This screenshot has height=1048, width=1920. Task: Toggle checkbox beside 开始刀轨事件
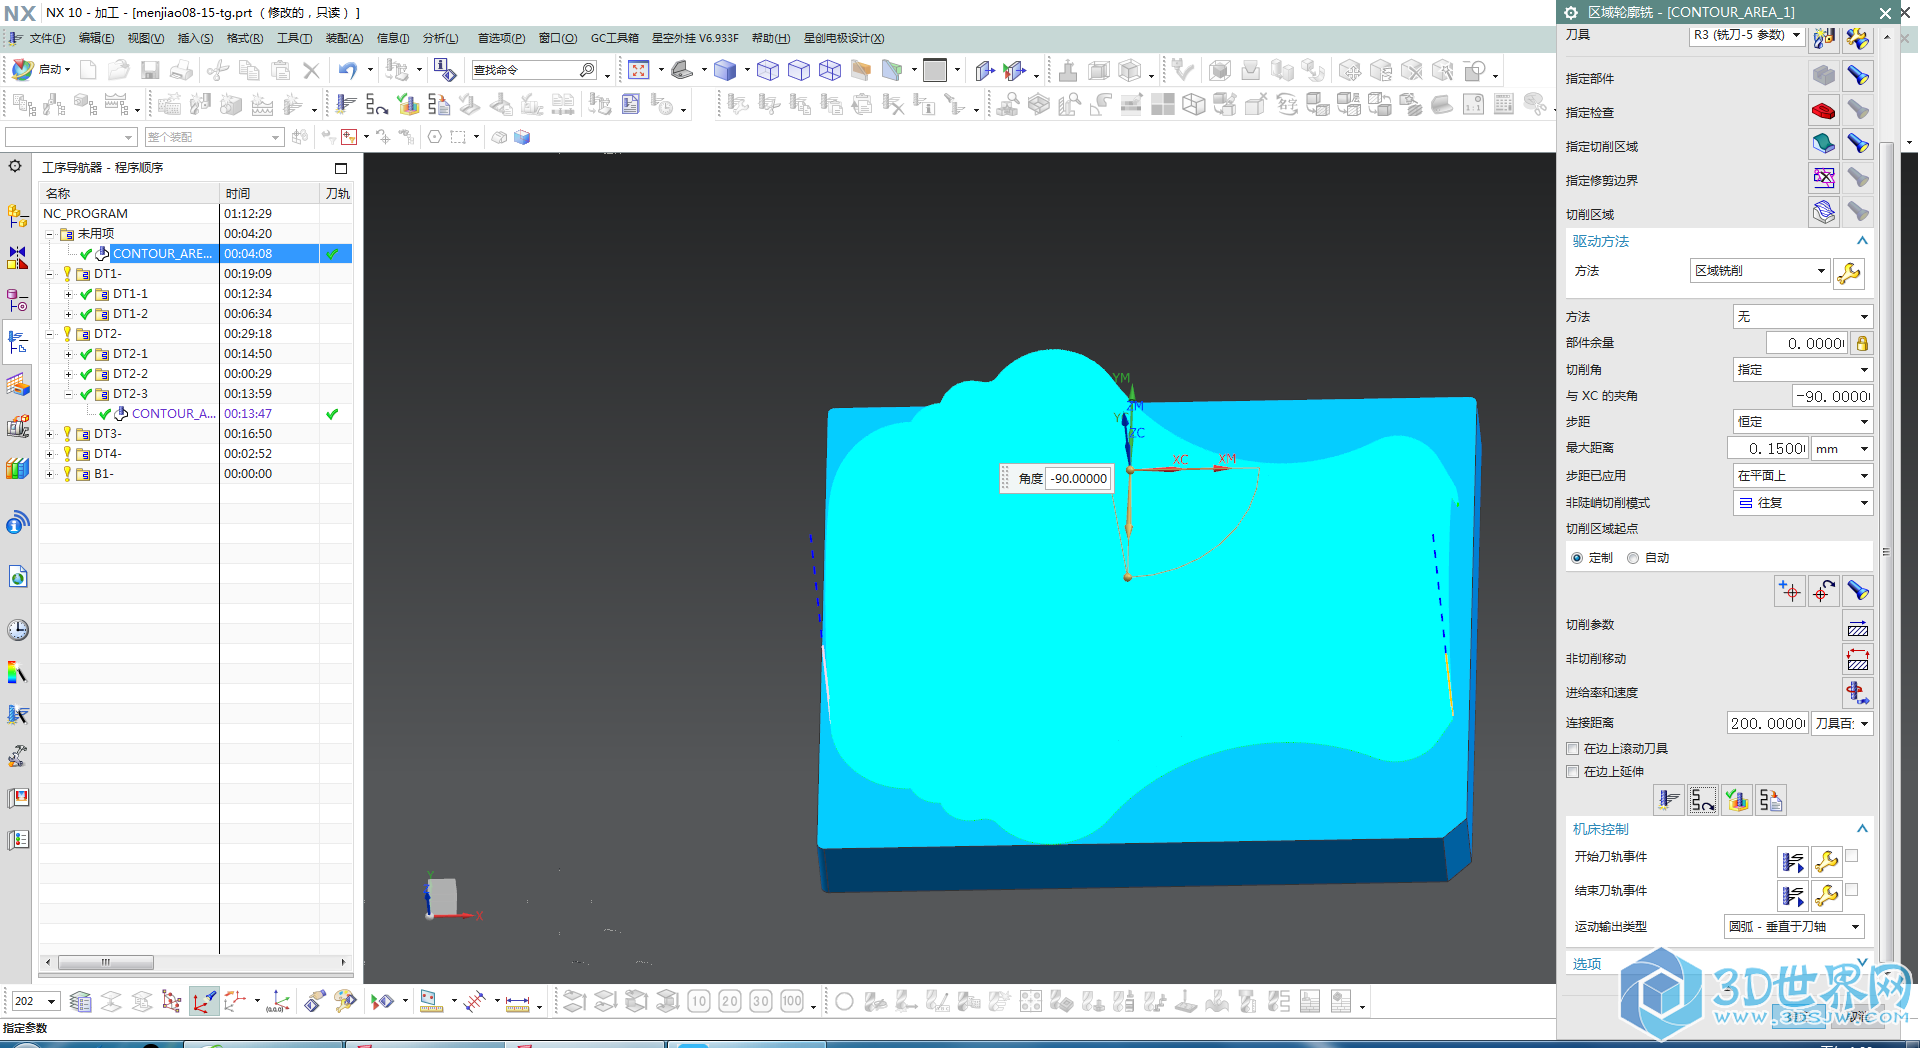pyautogui.click(x=1852, y=856)
